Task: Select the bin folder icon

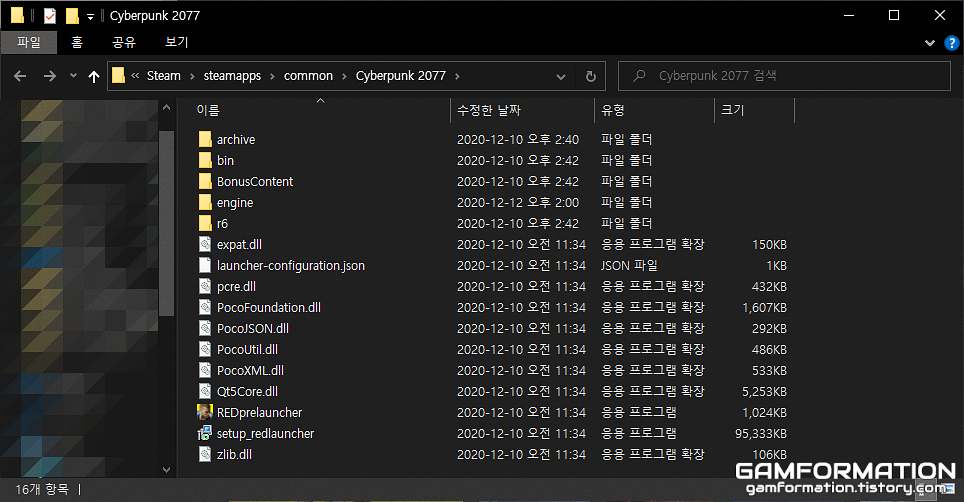Action: pos(205,160)
